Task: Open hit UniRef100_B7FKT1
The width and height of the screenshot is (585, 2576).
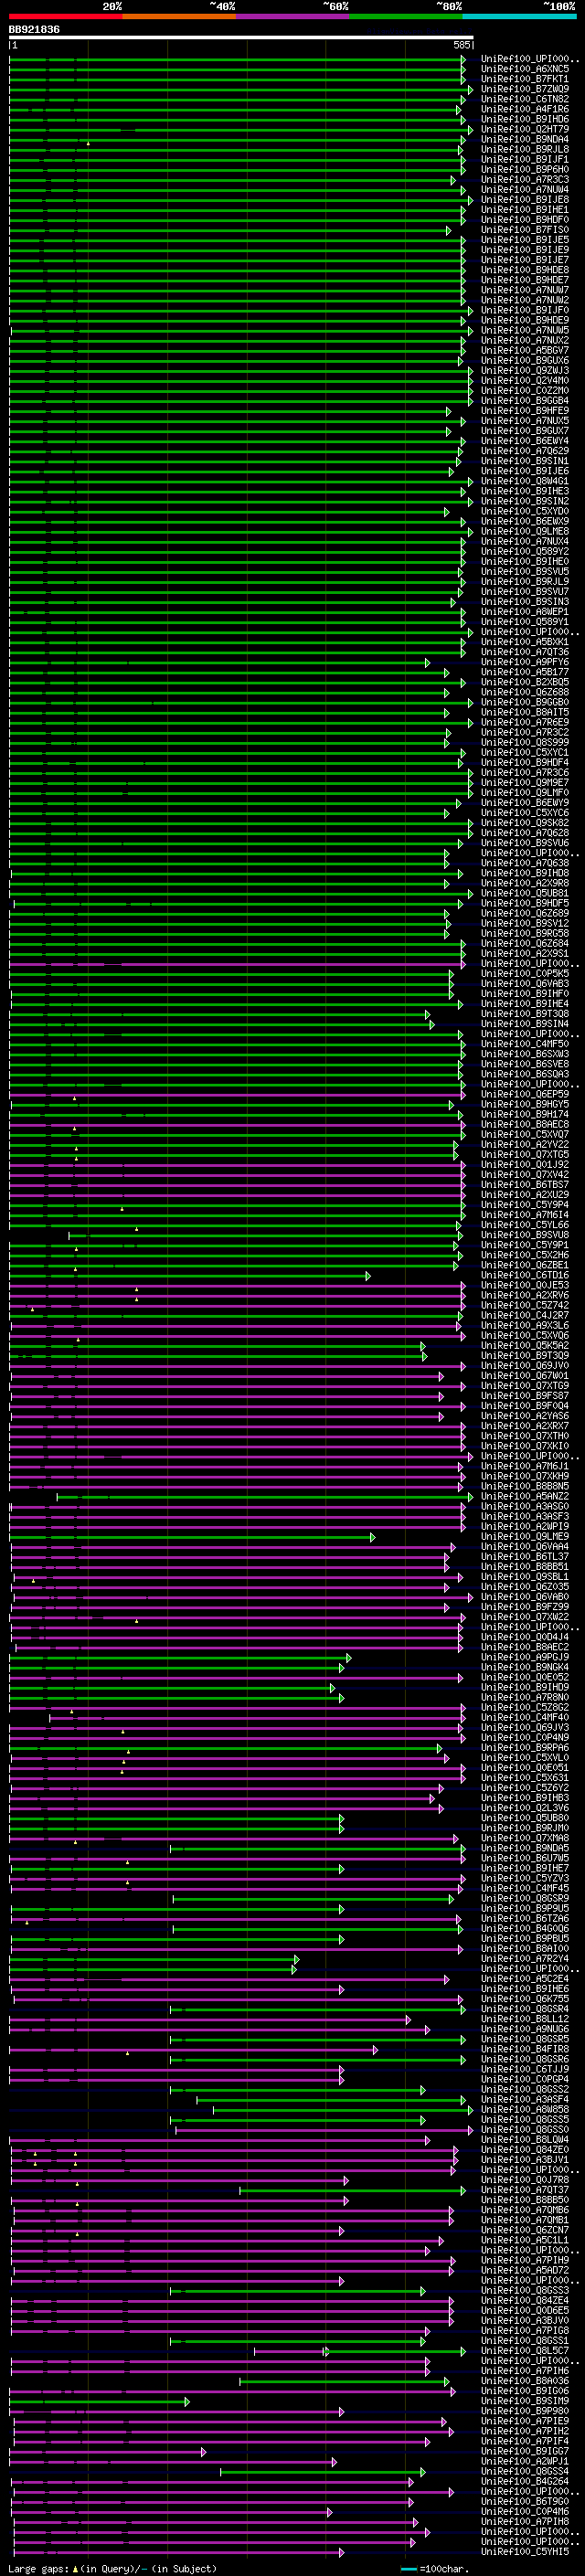Action: pyautogui.click(x=525, y=79)
